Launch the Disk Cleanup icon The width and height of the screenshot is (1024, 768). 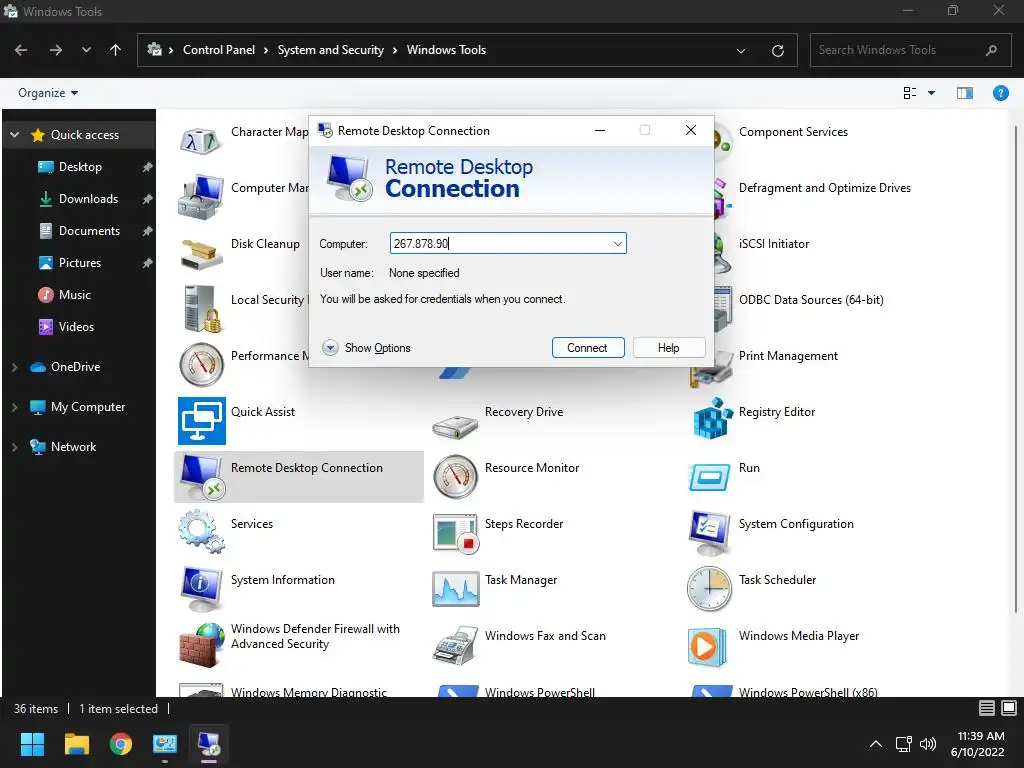coord(201,253)
